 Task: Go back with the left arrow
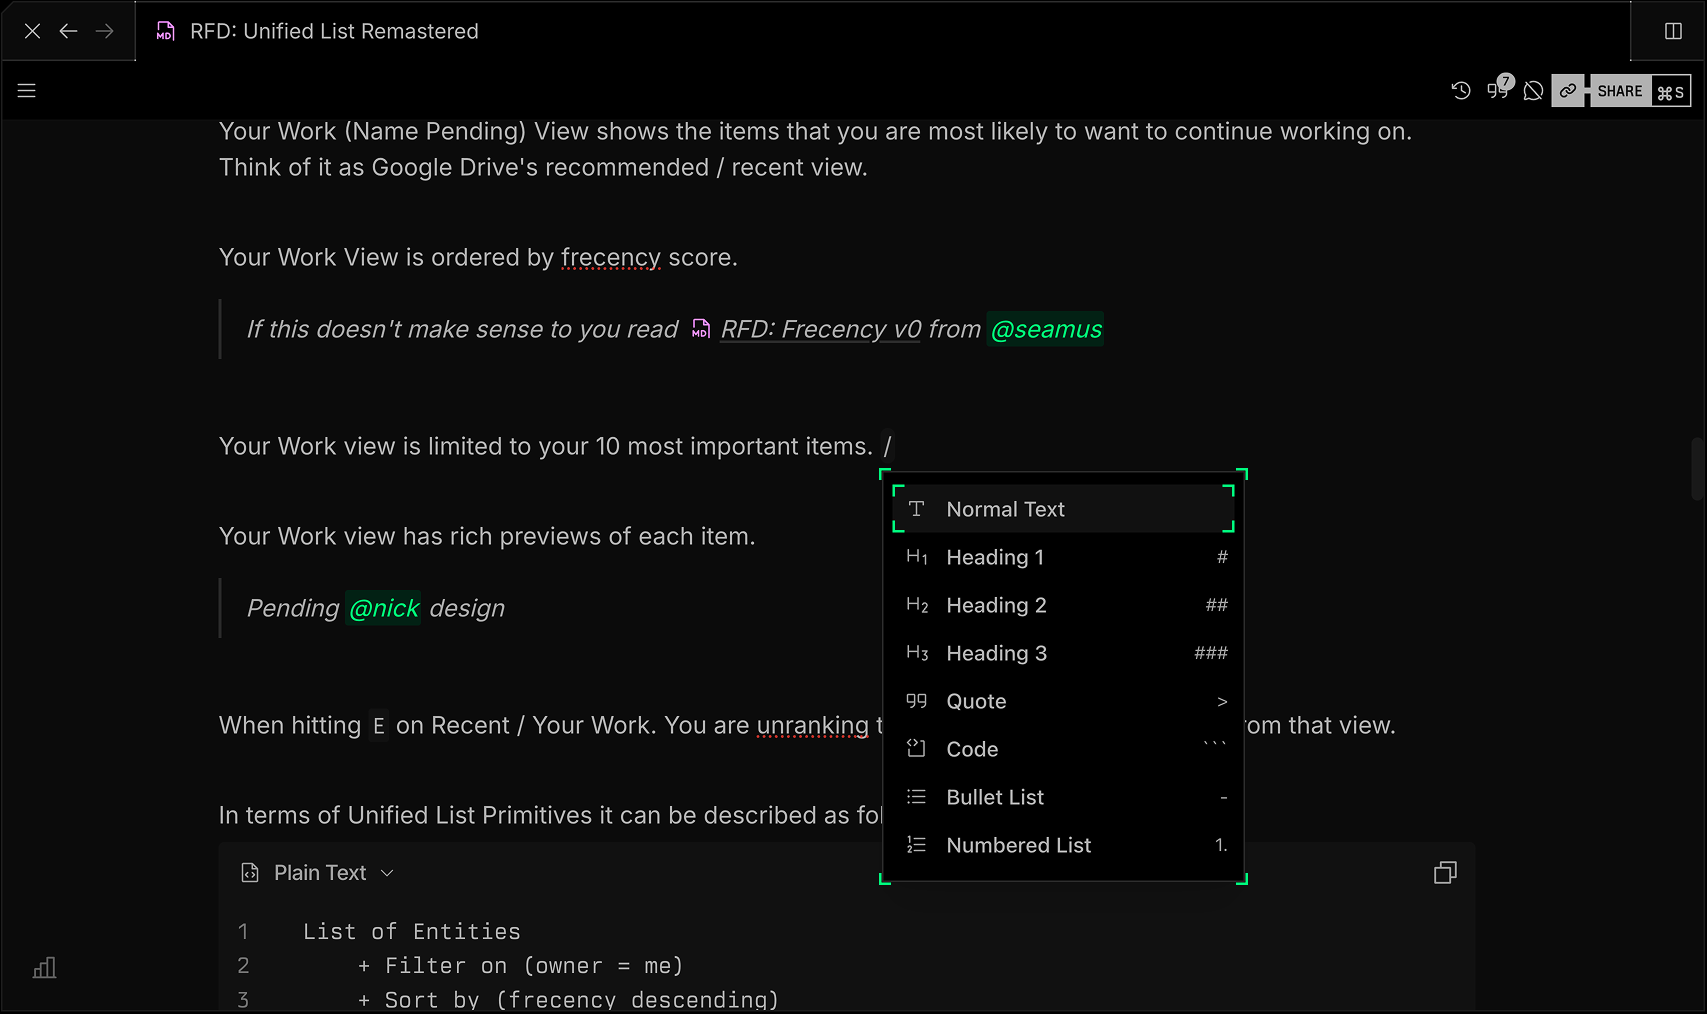click(x=68, y=31)
